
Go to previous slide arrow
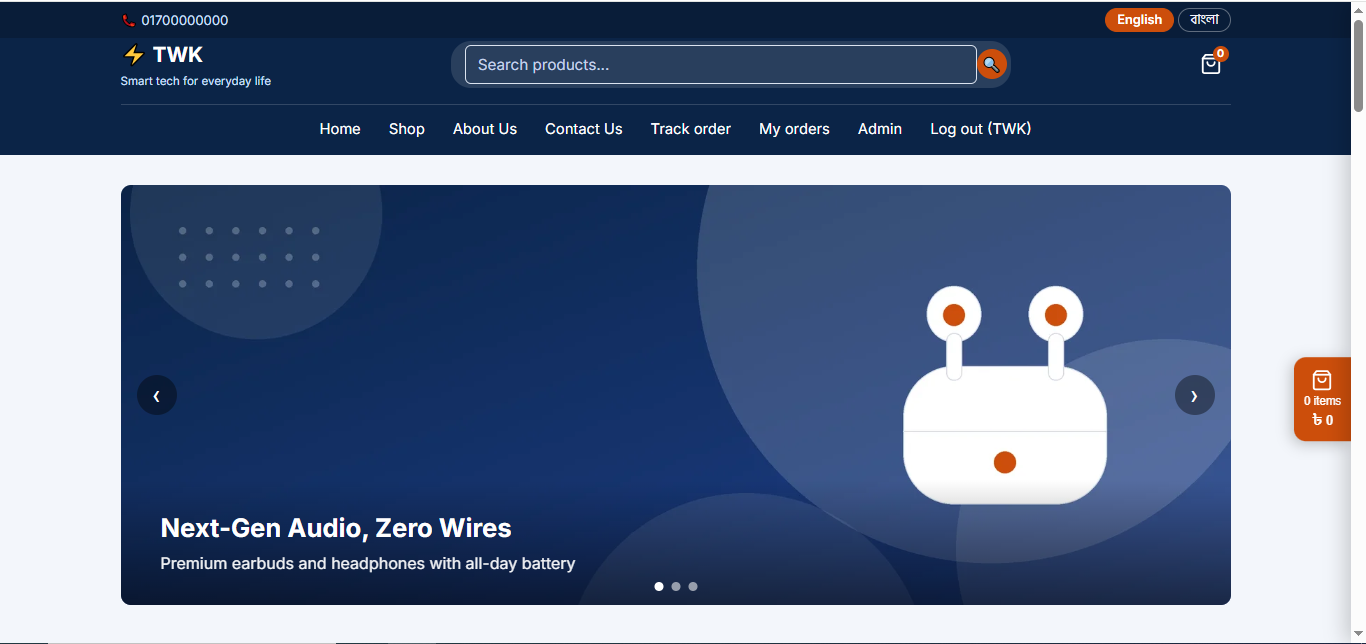click(157, 395)
